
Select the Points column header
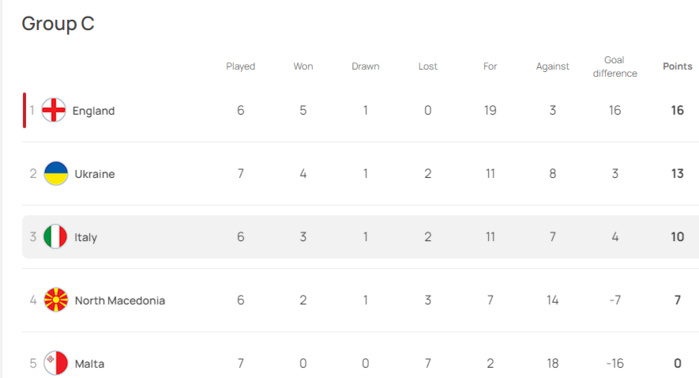pyautogui.click(x=677, y=66)
